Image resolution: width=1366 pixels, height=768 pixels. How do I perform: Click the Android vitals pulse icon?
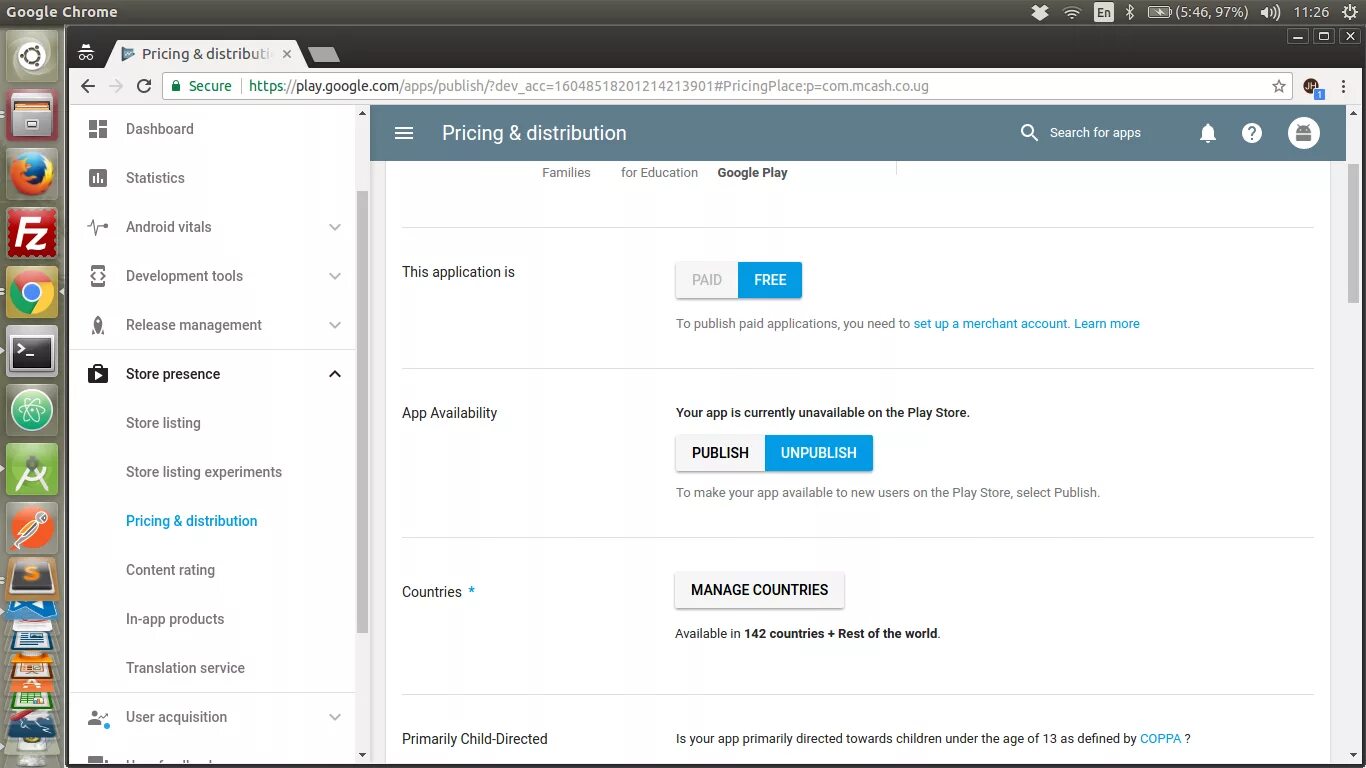click(x=98, y=227)
